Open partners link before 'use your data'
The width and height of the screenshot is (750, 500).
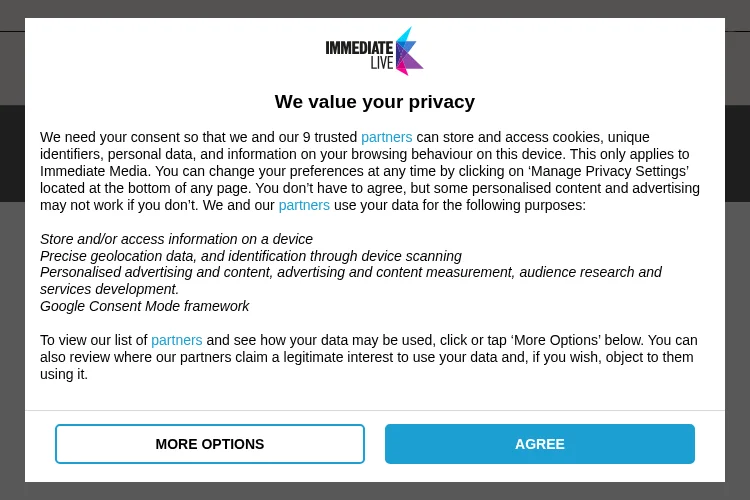tap(304, 205)
